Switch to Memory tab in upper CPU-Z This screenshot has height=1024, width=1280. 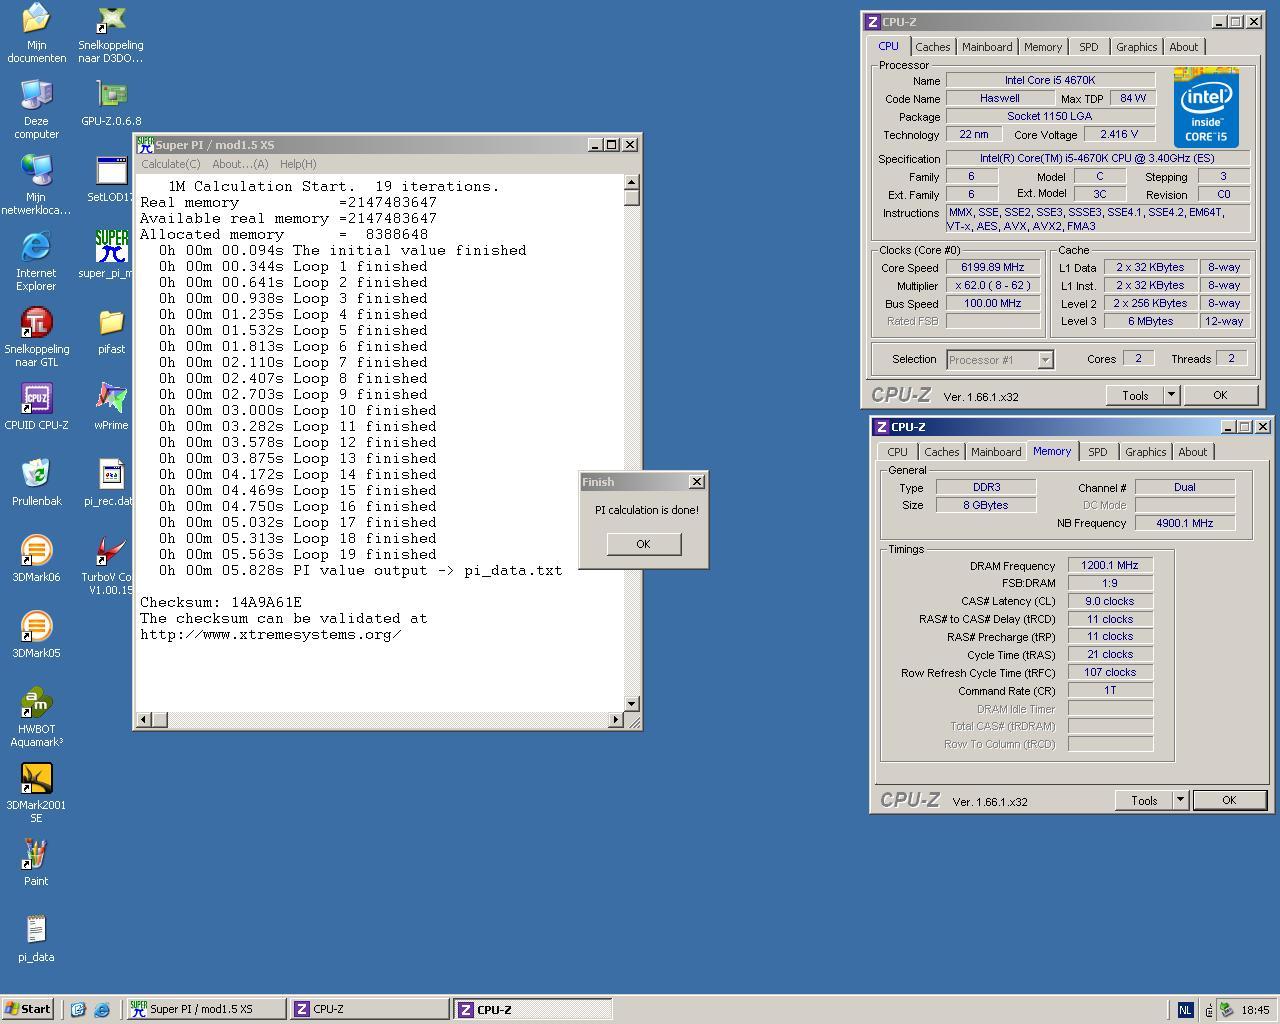[1043, 47]
